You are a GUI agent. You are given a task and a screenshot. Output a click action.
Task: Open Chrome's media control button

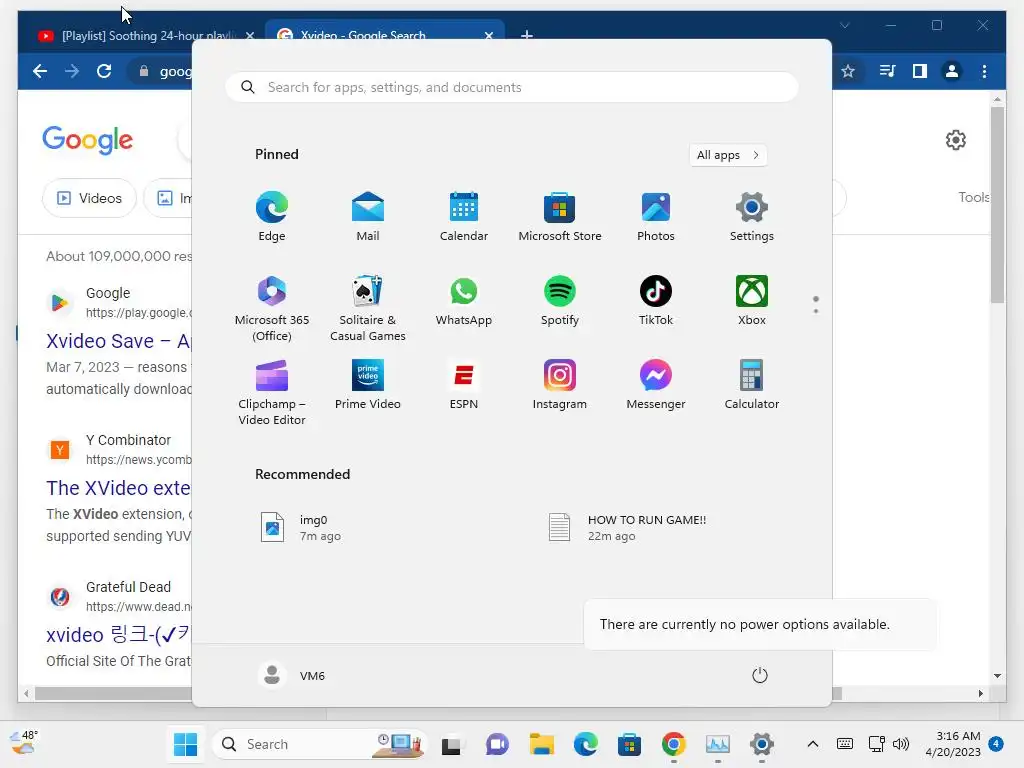887,71
